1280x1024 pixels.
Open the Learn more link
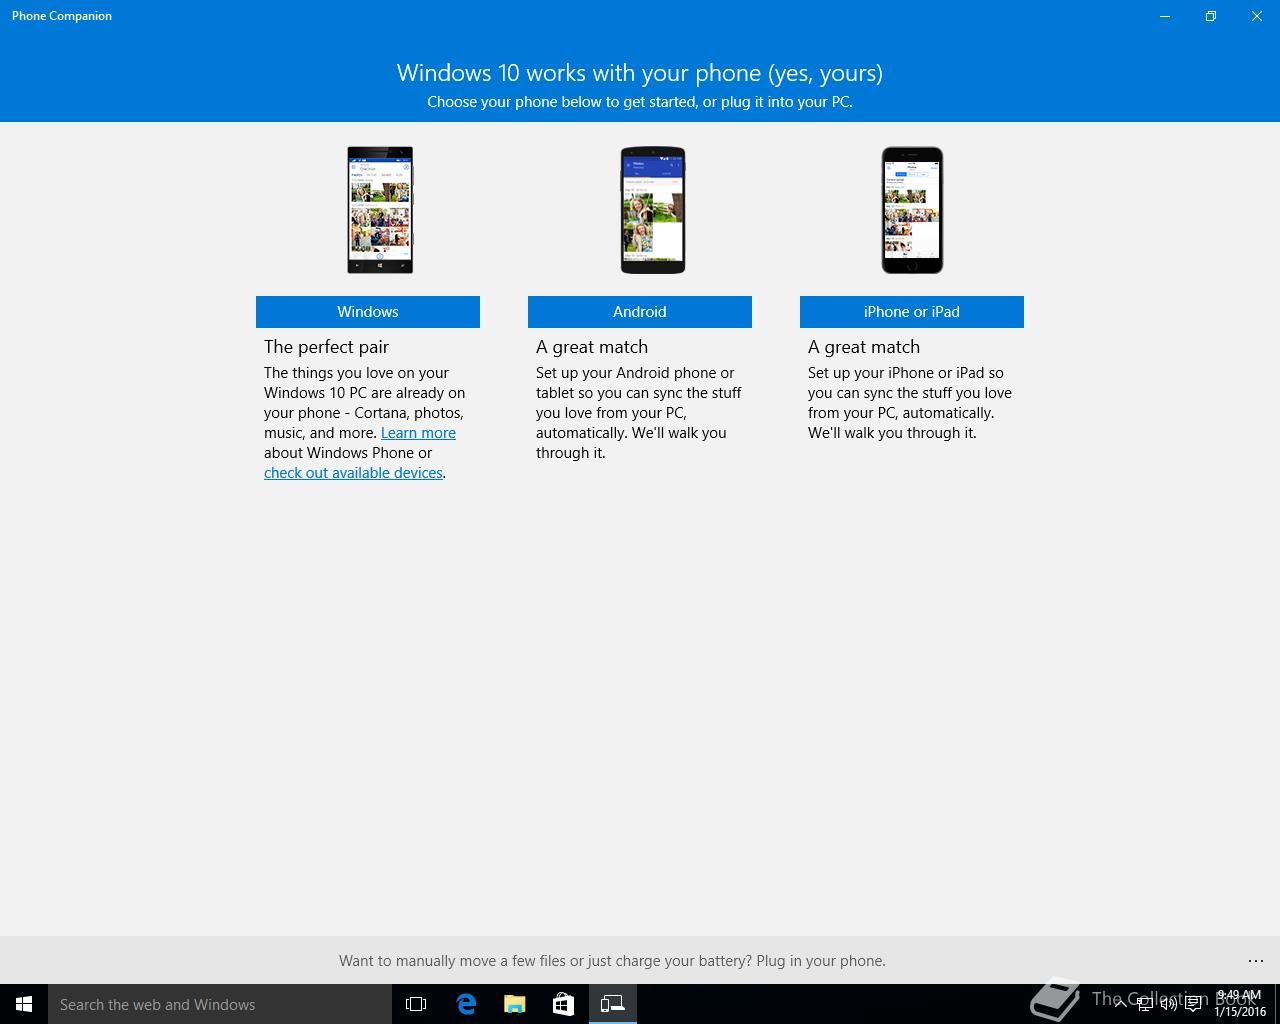coord(418,433)
